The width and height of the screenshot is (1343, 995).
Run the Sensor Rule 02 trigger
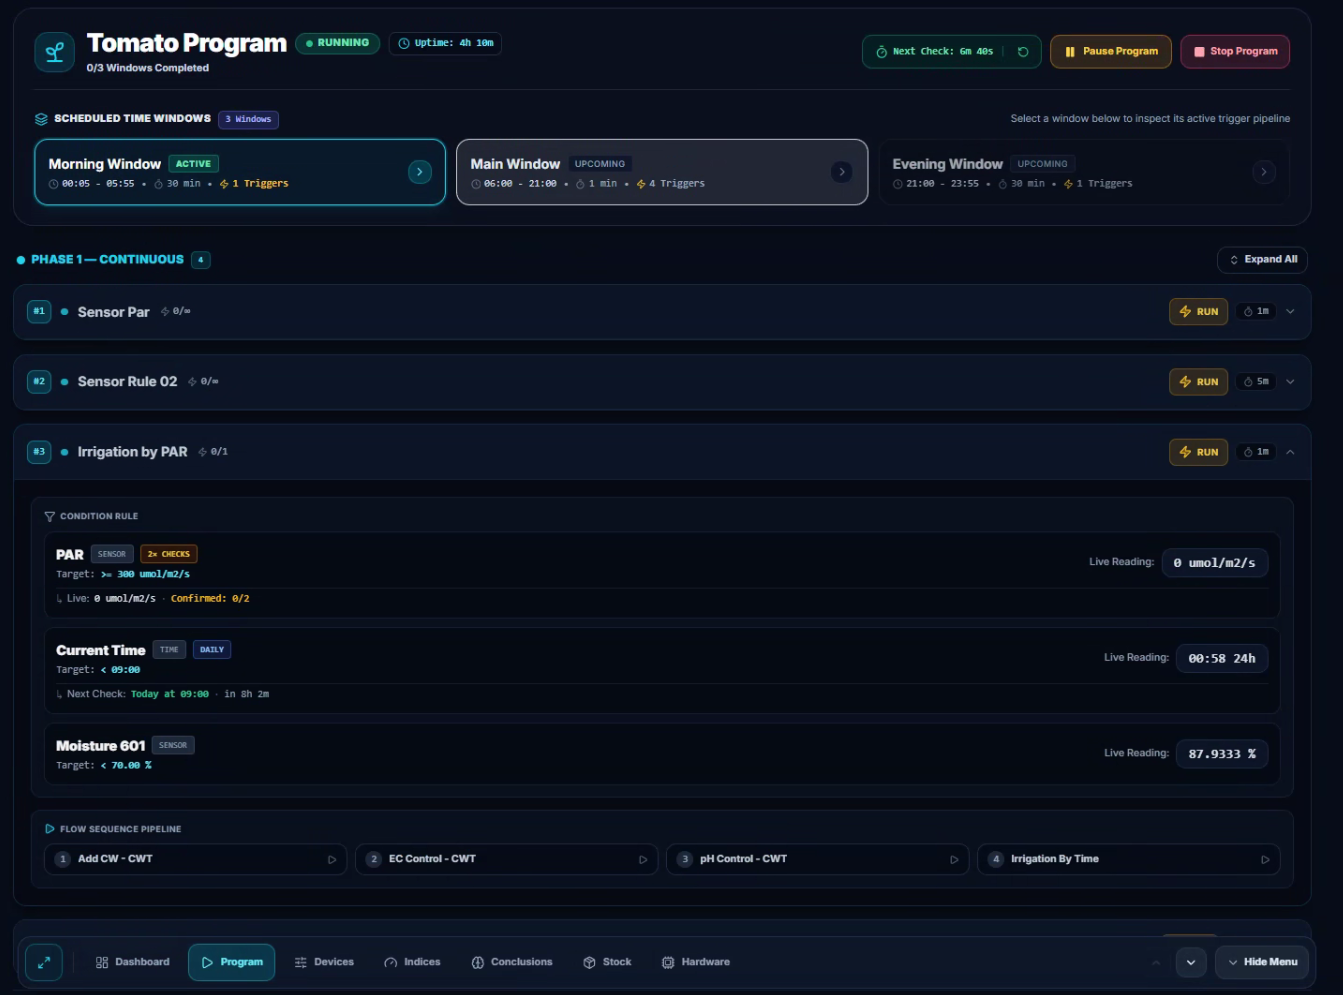(1198, 382)
